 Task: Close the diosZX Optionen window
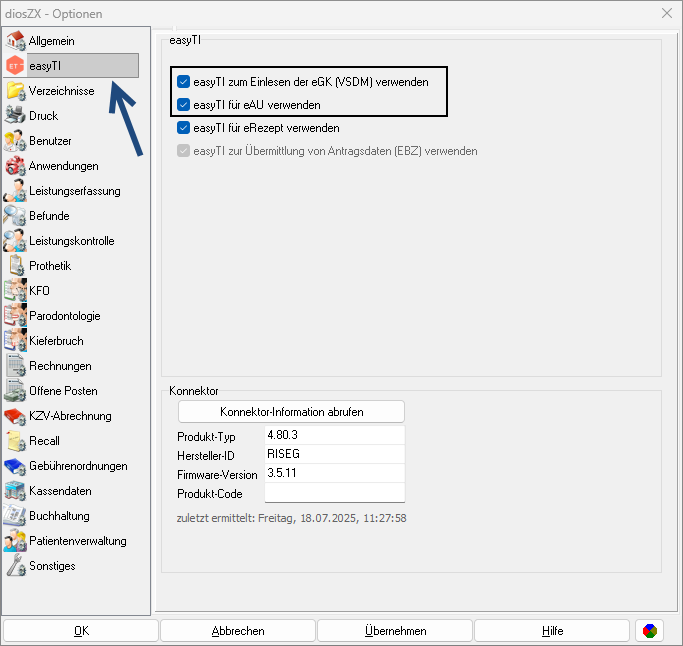point(666,13)
